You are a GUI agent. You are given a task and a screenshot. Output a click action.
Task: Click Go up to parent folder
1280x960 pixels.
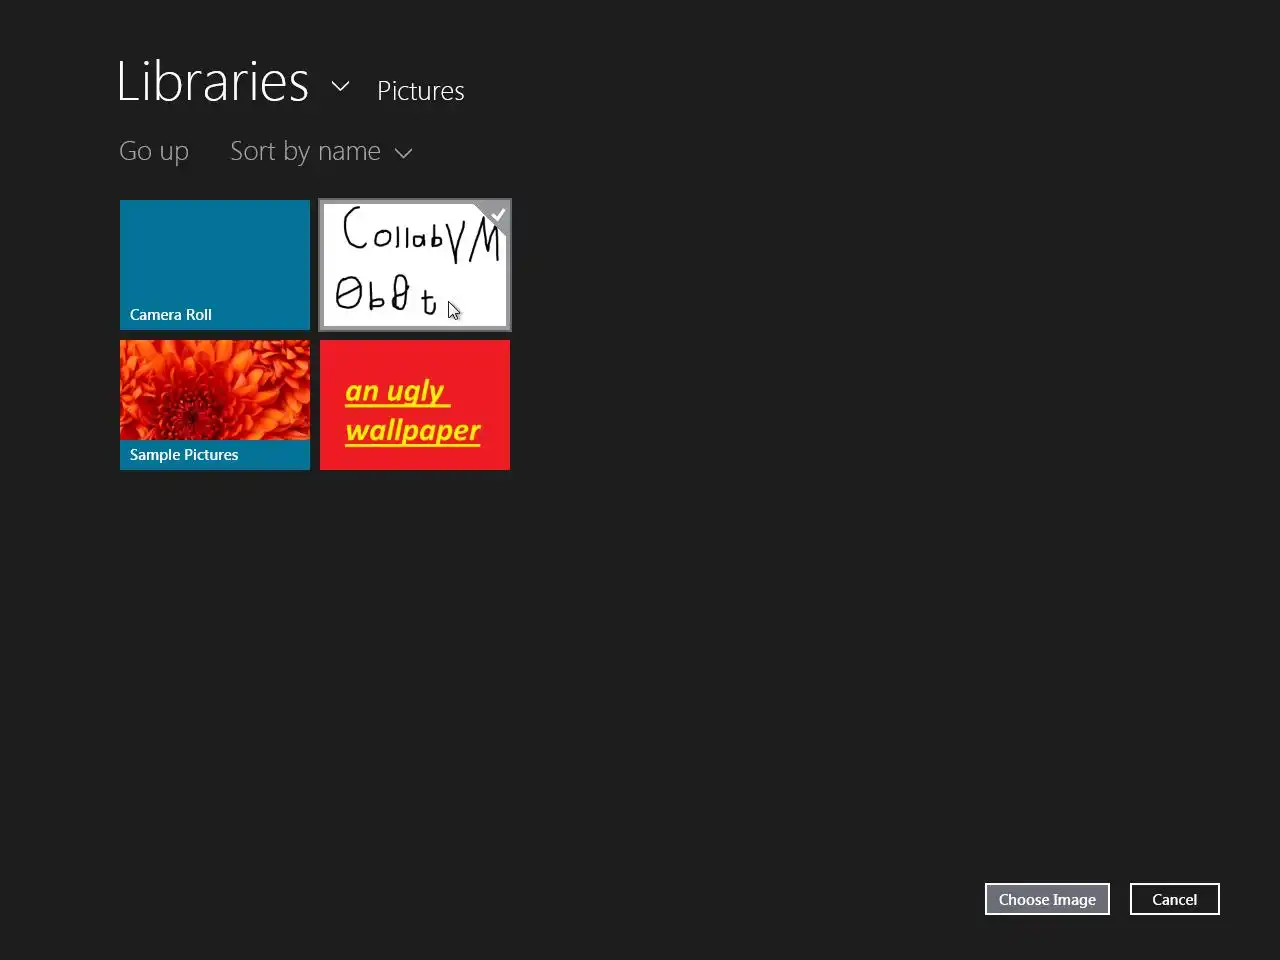(x=154, y=152)
